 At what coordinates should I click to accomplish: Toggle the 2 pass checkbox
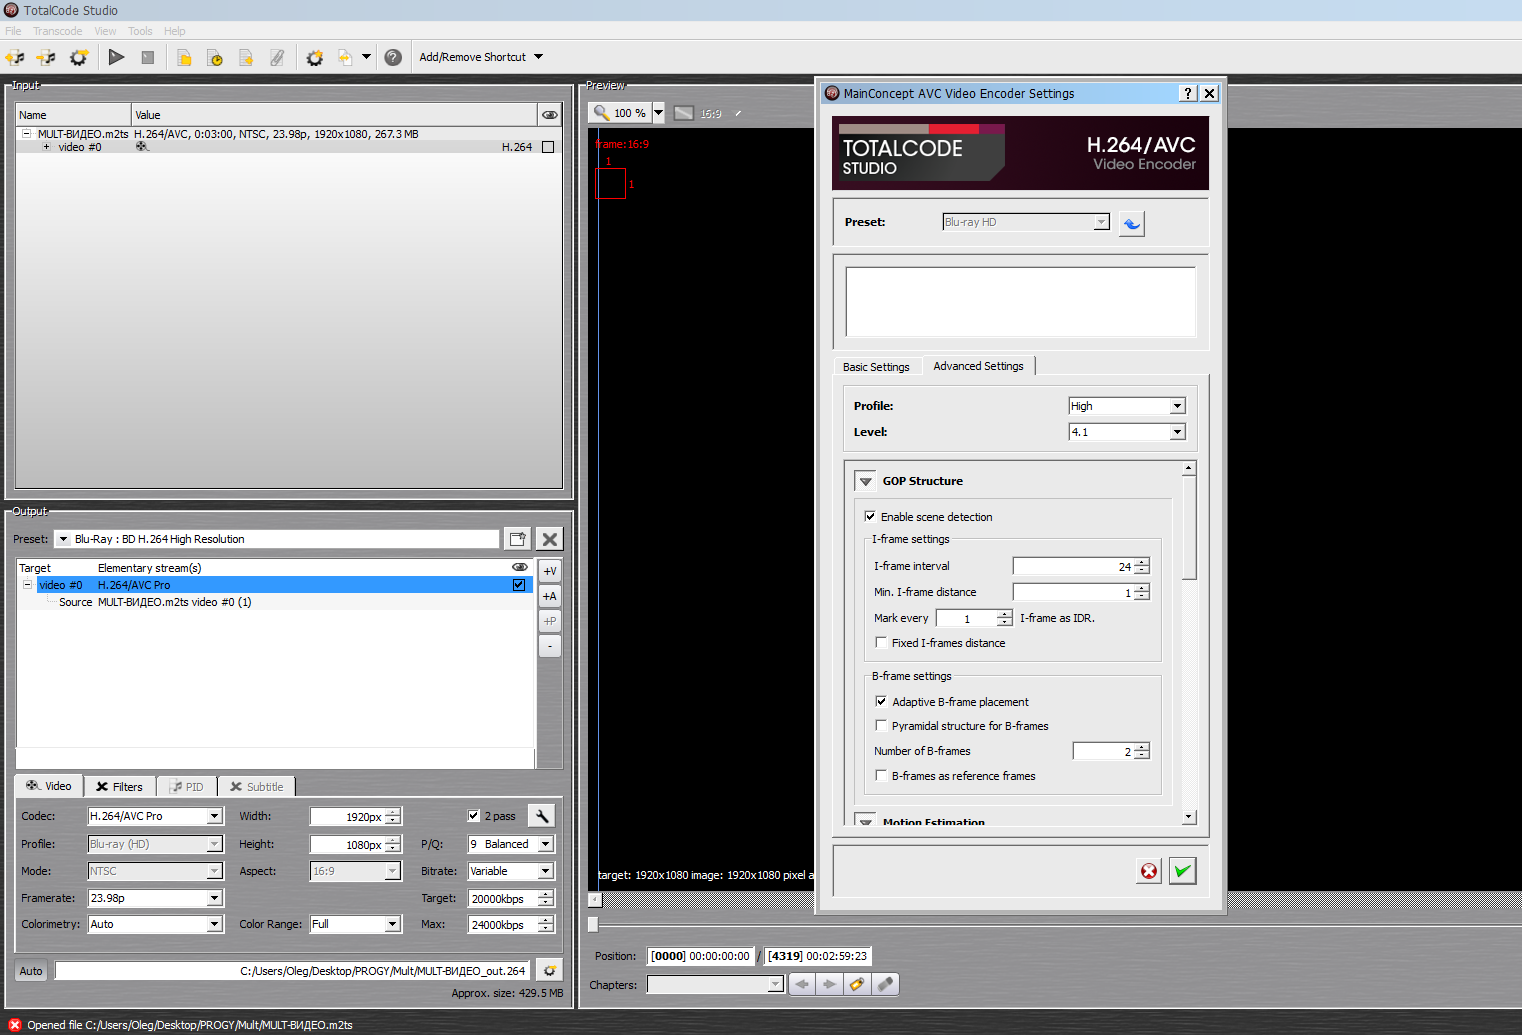coord(474,815)
